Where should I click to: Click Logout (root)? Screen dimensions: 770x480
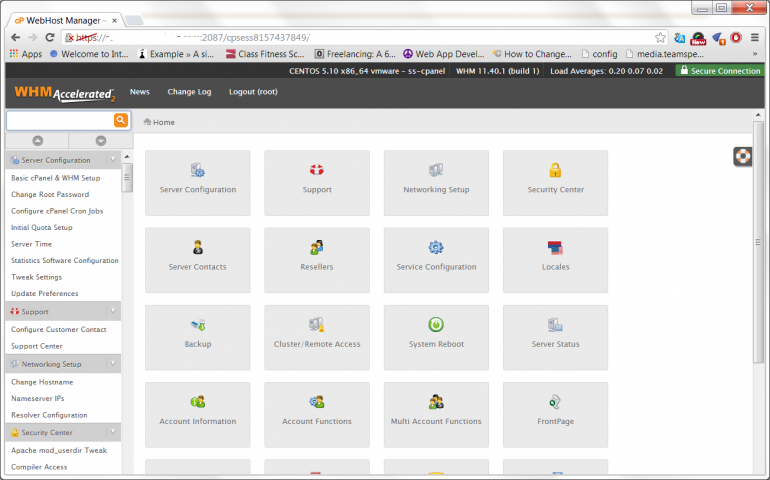point(253,92)
